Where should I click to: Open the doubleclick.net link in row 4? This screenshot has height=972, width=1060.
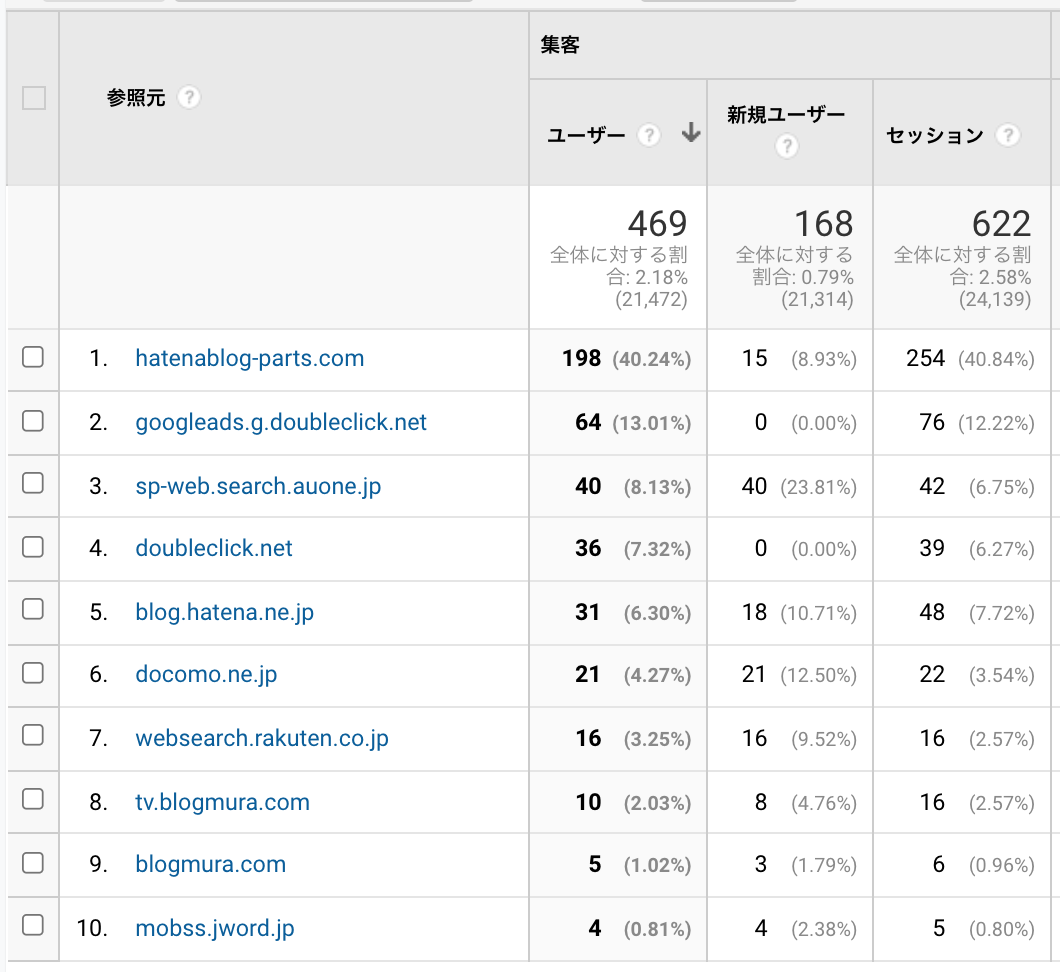click(214, 548)
